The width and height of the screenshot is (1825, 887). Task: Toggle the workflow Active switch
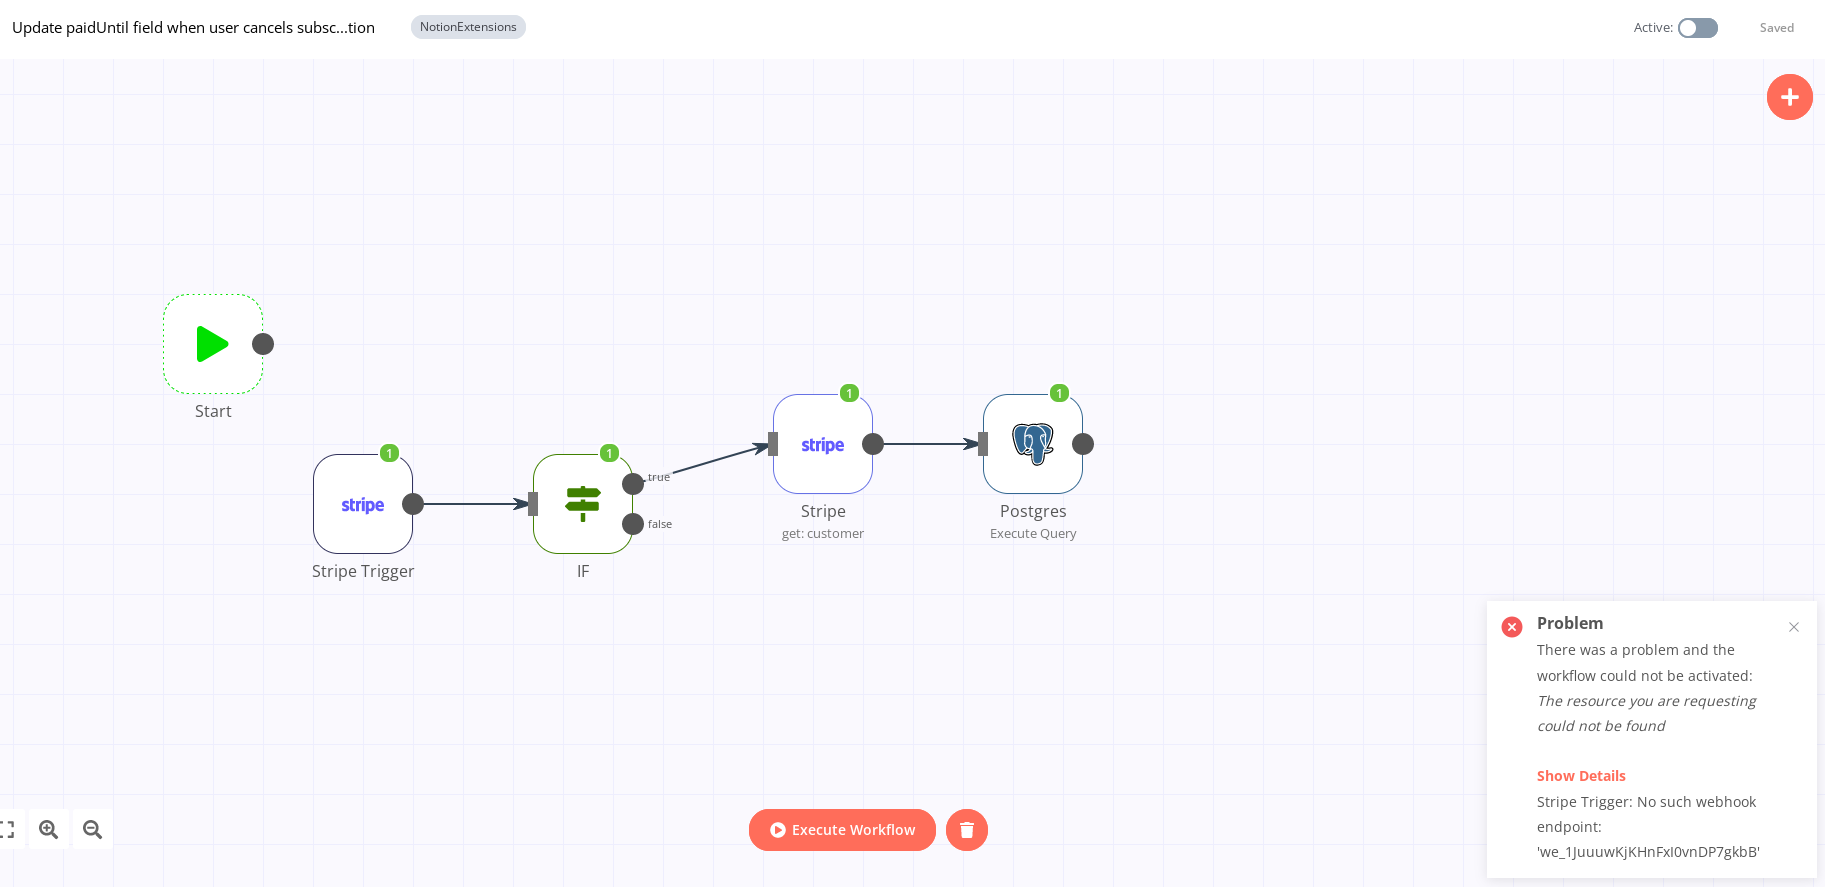point(1698,28)
